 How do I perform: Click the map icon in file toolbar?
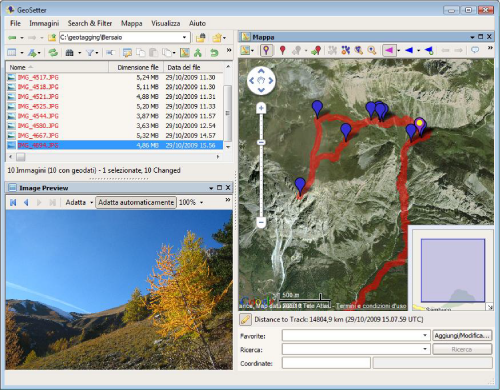click(185, 52)
